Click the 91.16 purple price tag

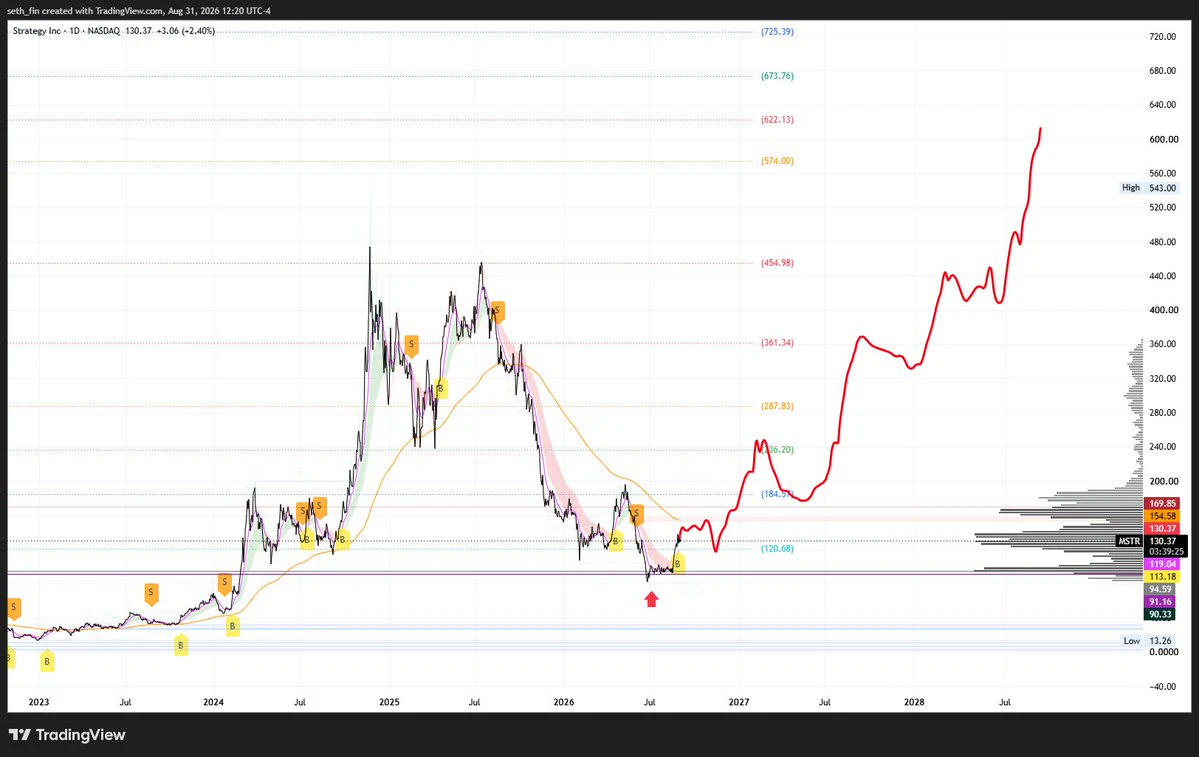1160,602
